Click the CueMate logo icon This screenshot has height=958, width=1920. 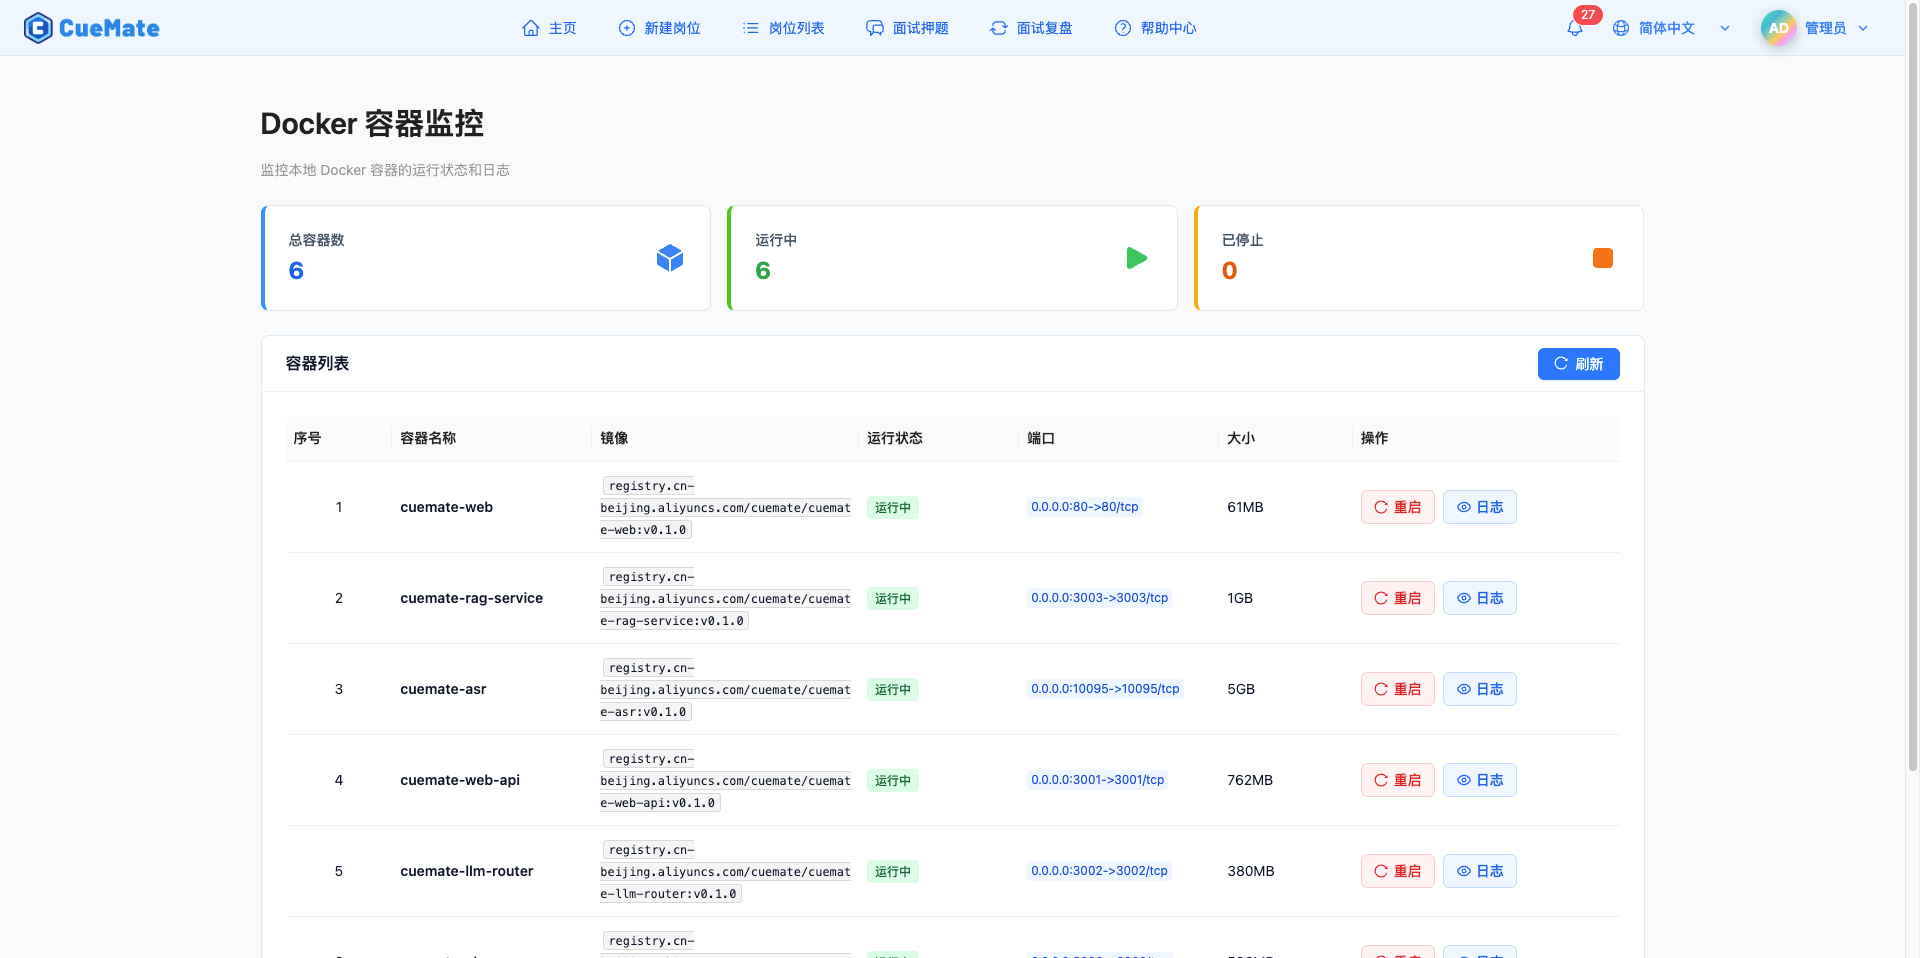37,28
